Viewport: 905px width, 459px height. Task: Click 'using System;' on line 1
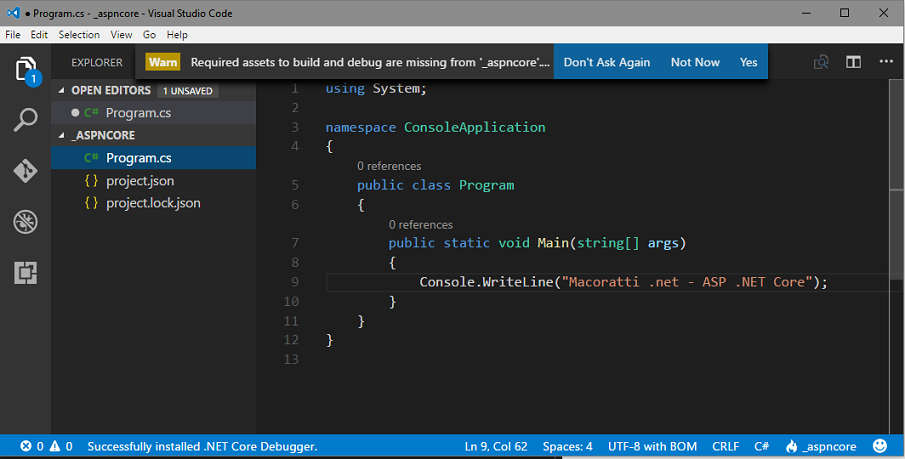[376, 88]
